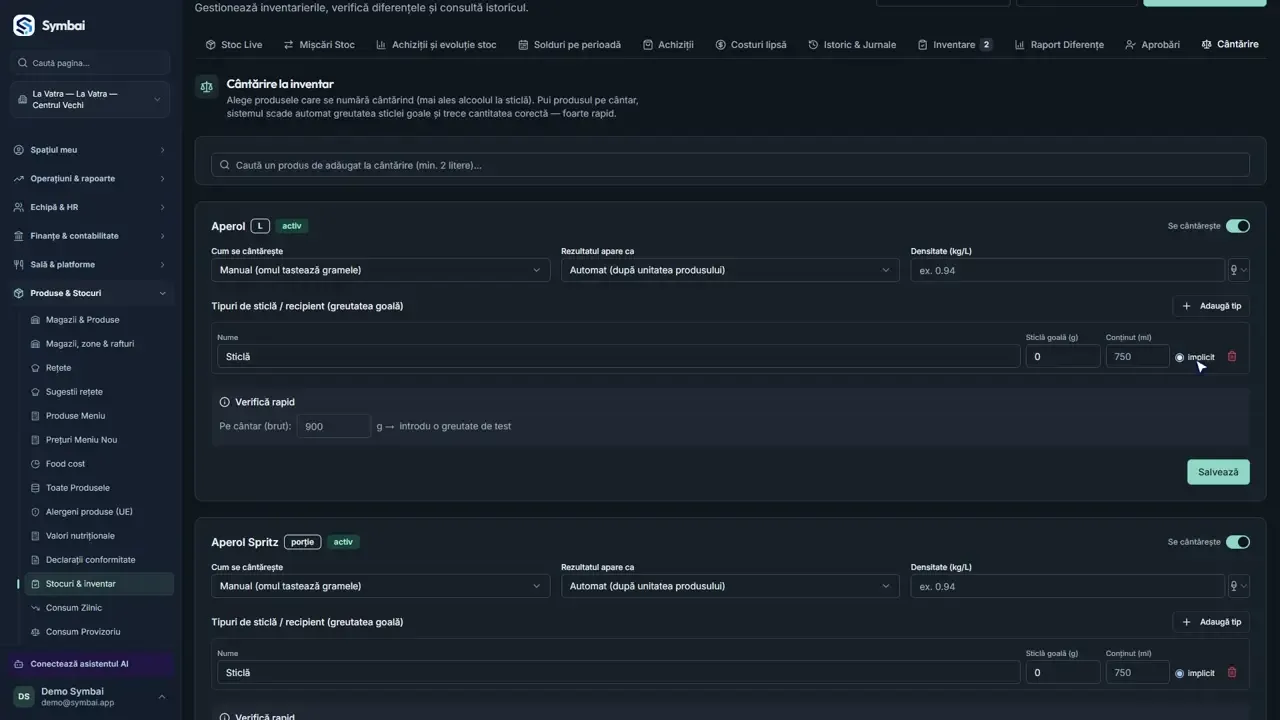Expand the Finanțe & contabilitate section

90,236
